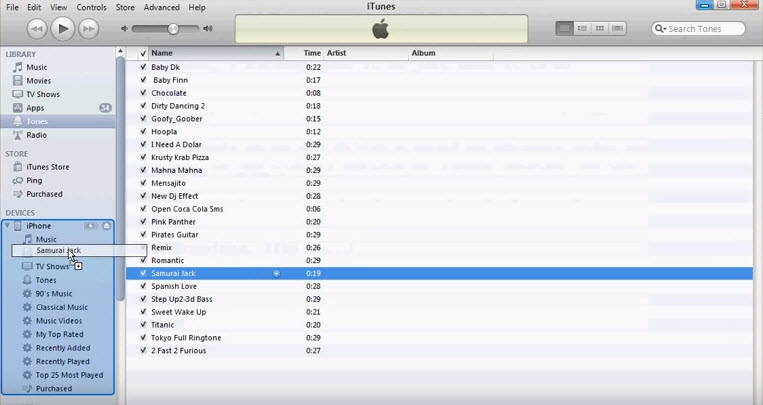Collapse the iPhone device tree
The image size is (763, 405).
pos(7,225)
